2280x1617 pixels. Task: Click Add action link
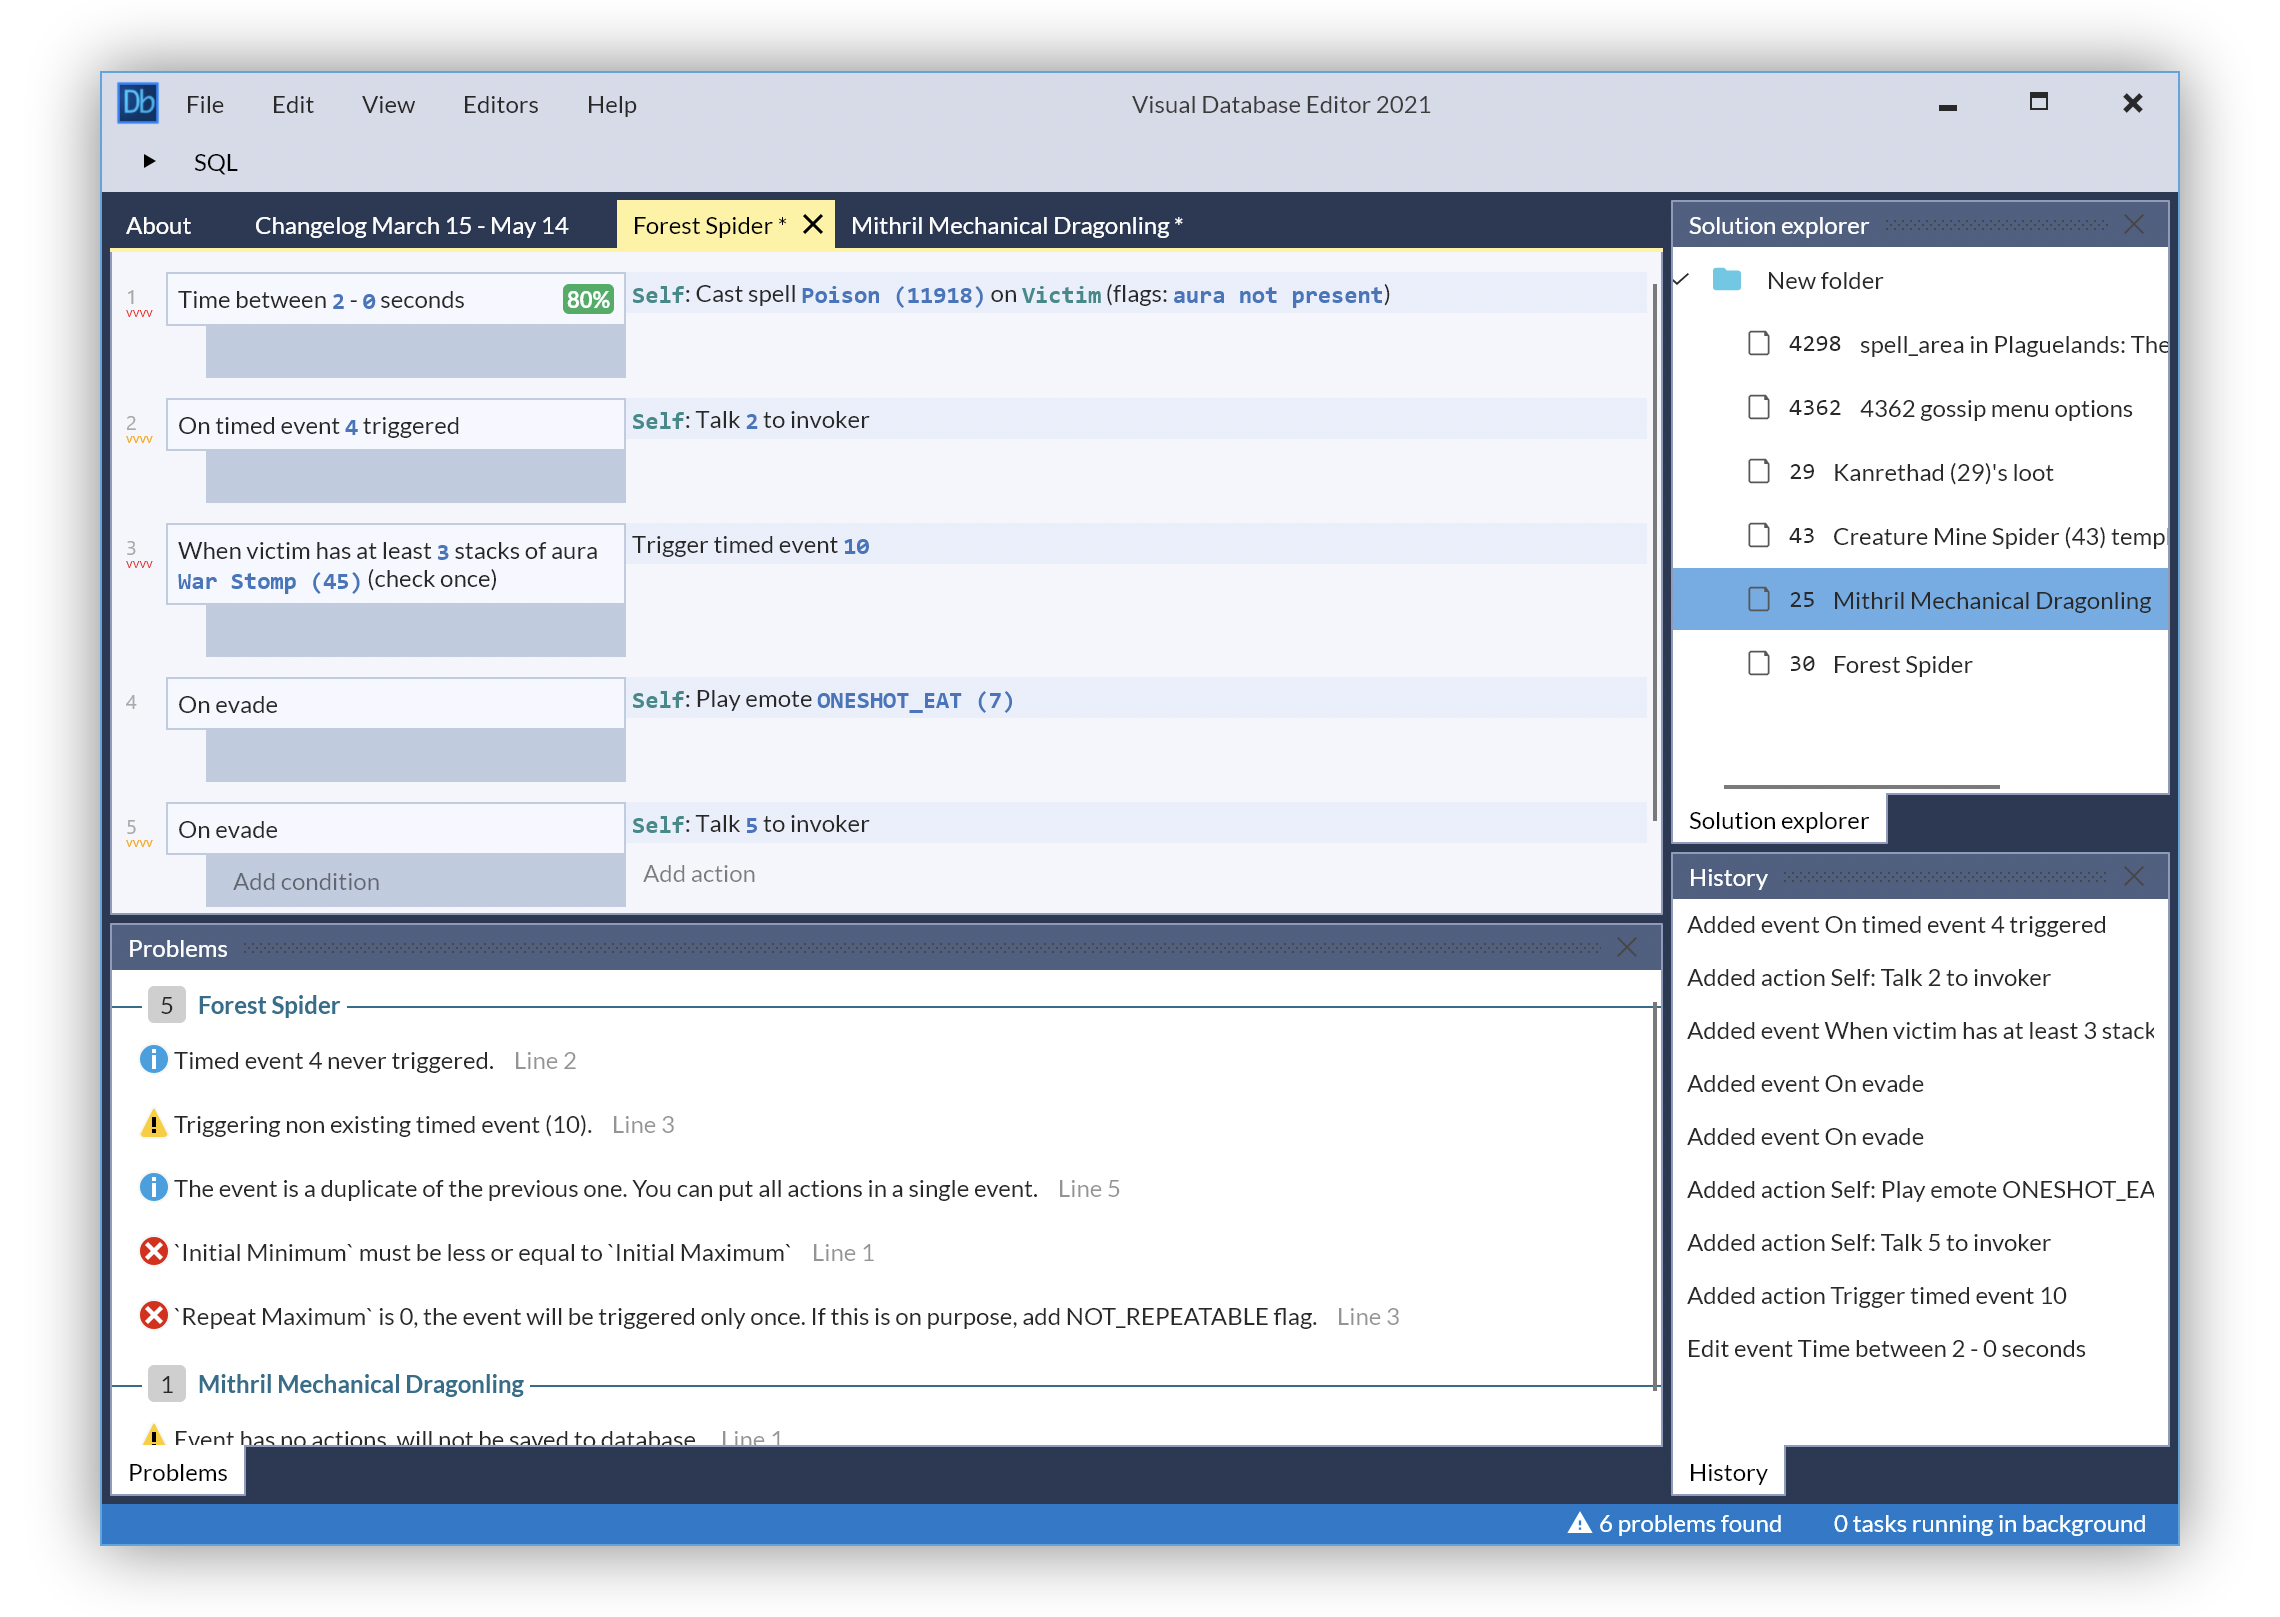[x=699, y=874]
